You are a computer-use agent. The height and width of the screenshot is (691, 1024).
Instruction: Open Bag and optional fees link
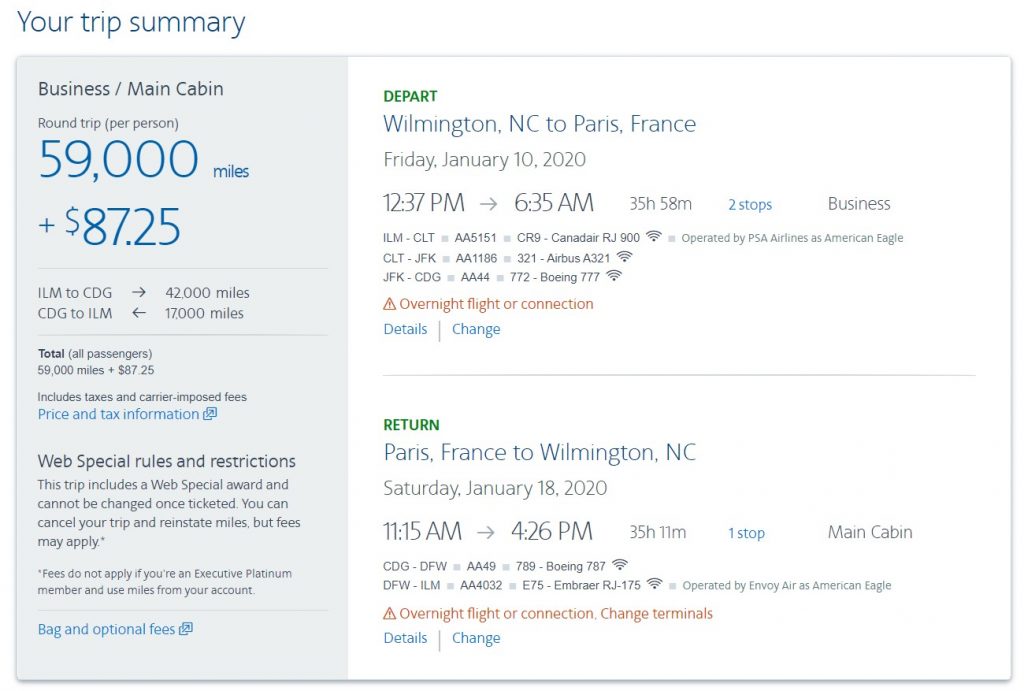(106, 629)
